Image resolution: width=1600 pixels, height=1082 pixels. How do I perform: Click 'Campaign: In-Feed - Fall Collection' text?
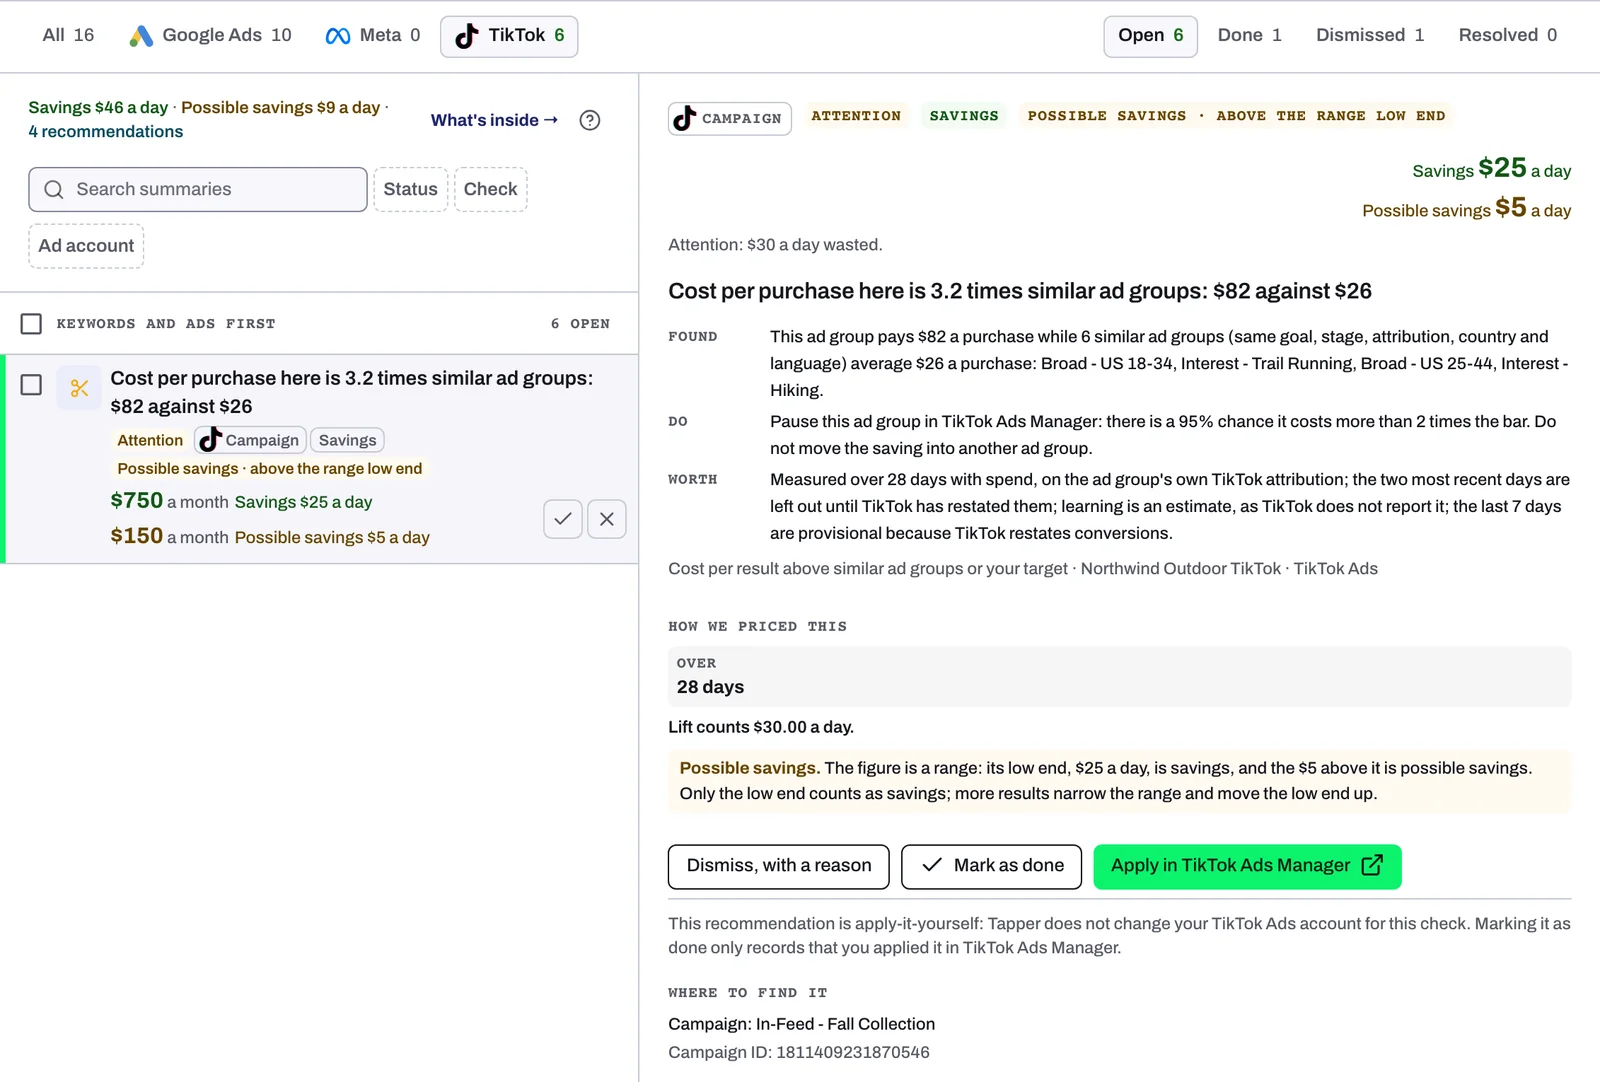802,1024
